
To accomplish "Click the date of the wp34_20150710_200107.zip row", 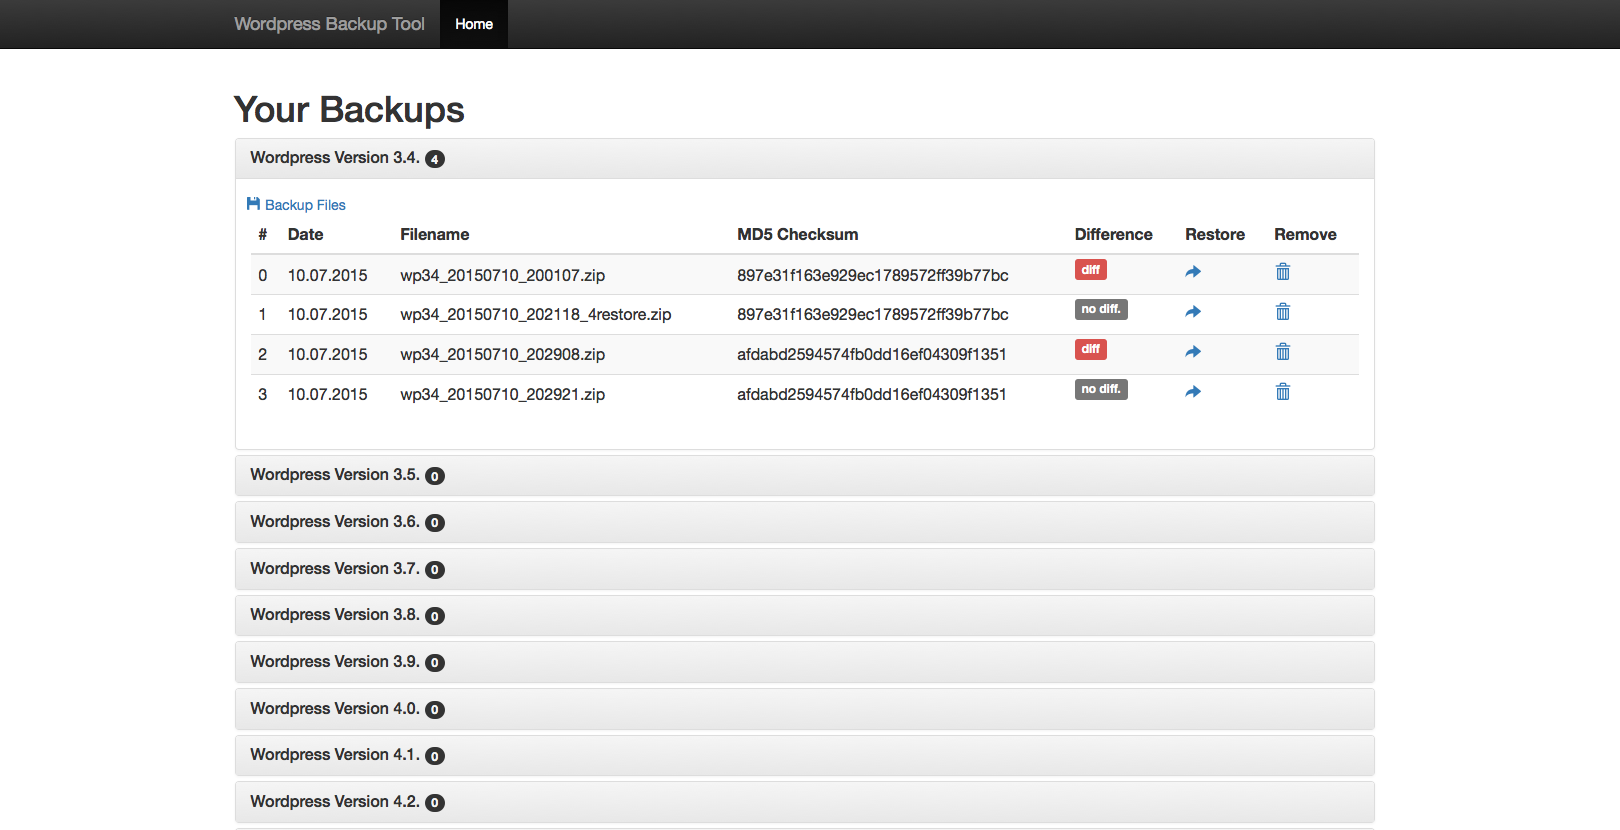I will (327, 275).
